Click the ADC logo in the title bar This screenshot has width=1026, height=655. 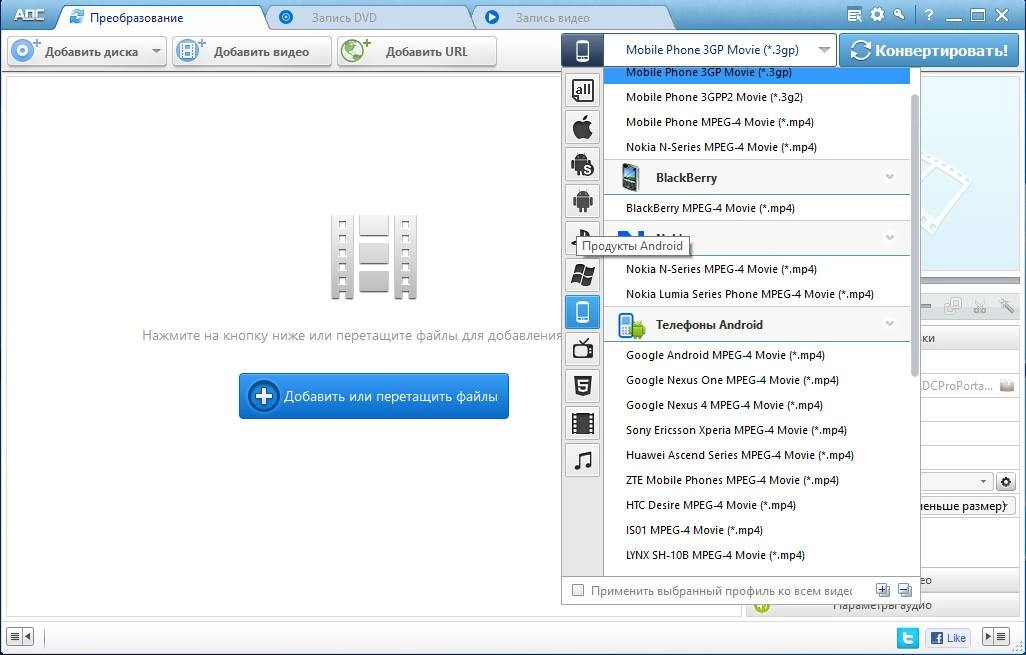click(29, 15)
